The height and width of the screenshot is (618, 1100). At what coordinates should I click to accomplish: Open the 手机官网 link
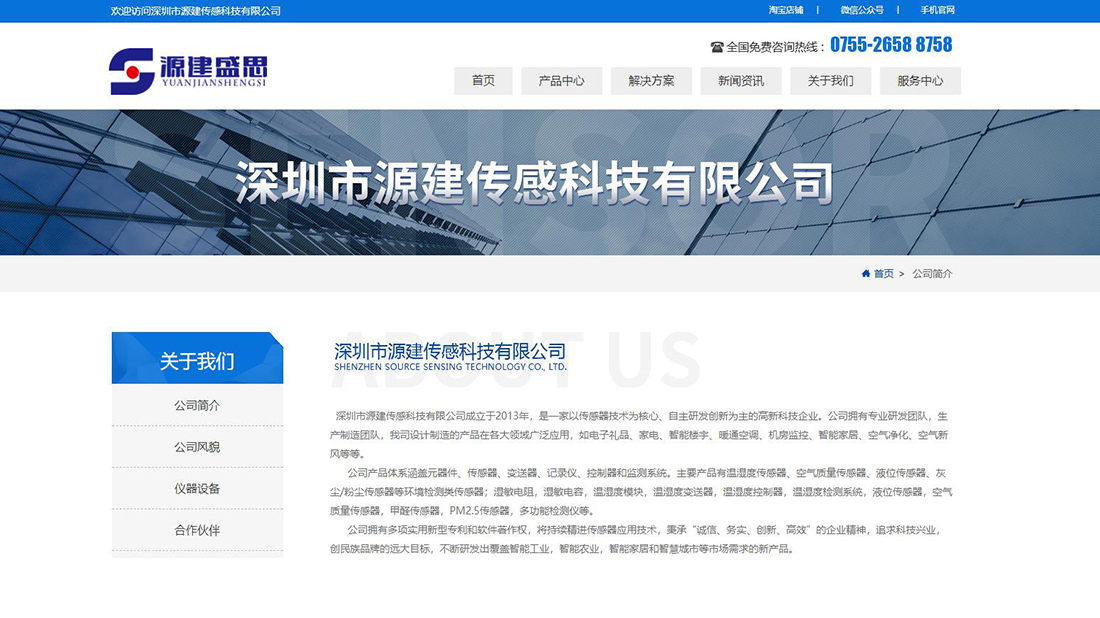point(937,10)
